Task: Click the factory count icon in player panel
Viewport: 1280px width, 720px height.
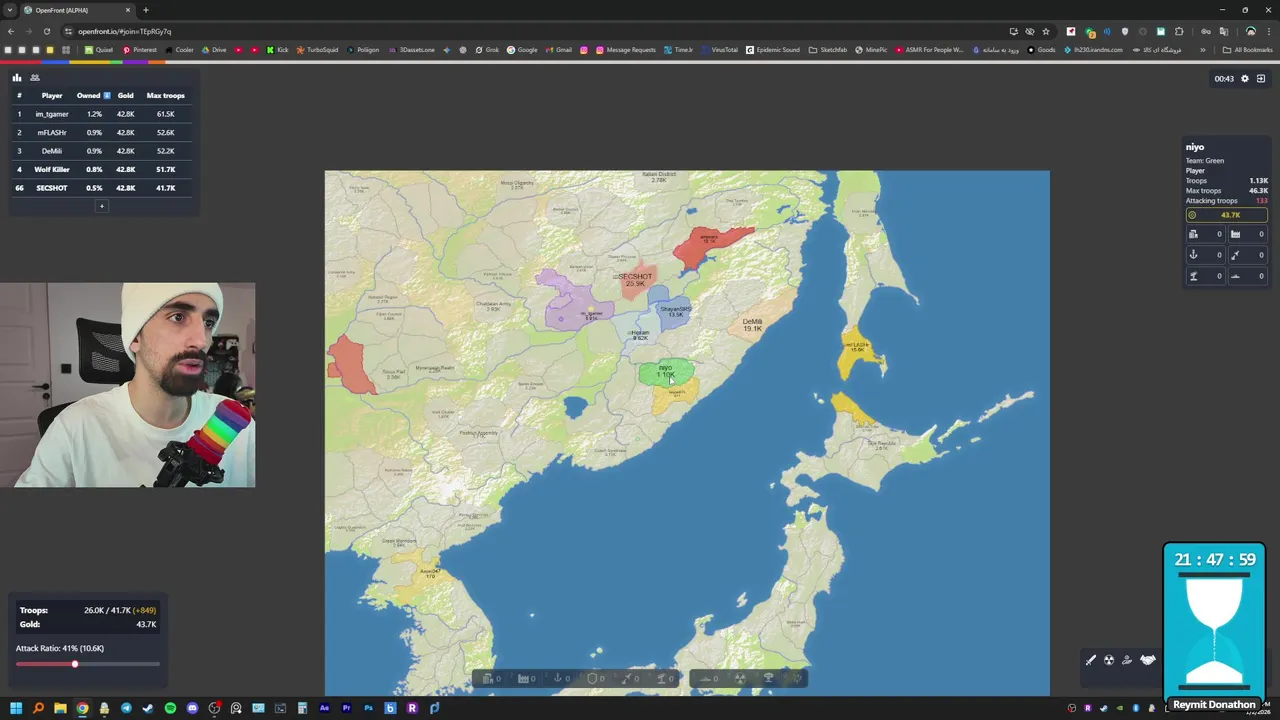Action: tap(1235, 234)
